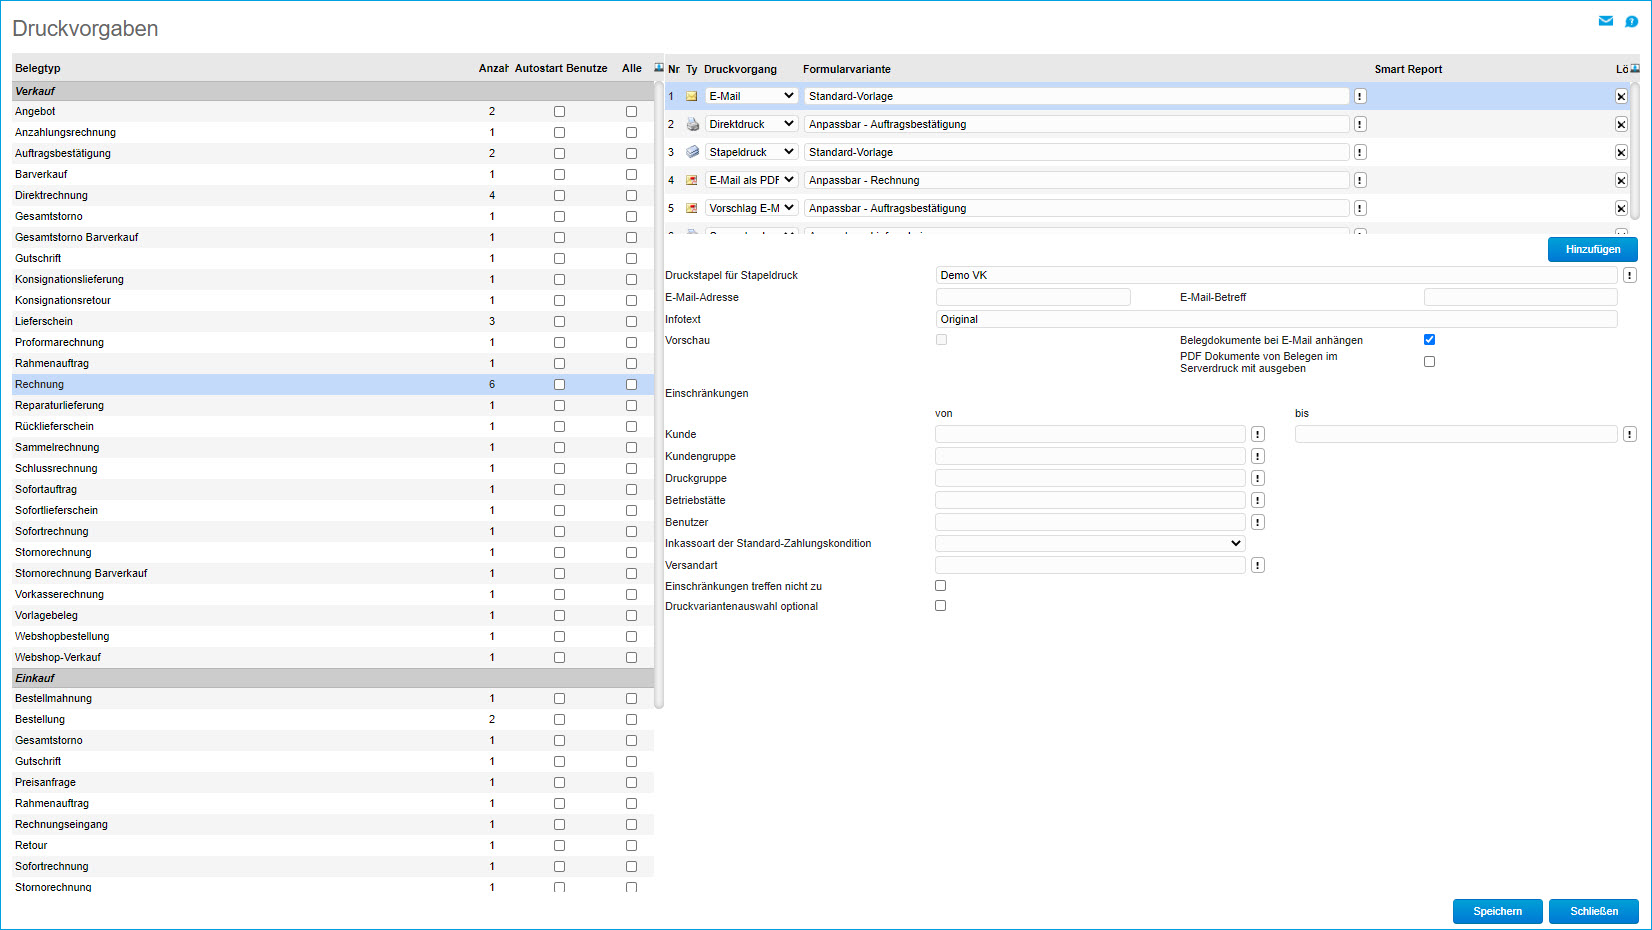Enable Einschränkungen treffen nicht zu
1652x930 pixels.
click(x=940, y=586)
